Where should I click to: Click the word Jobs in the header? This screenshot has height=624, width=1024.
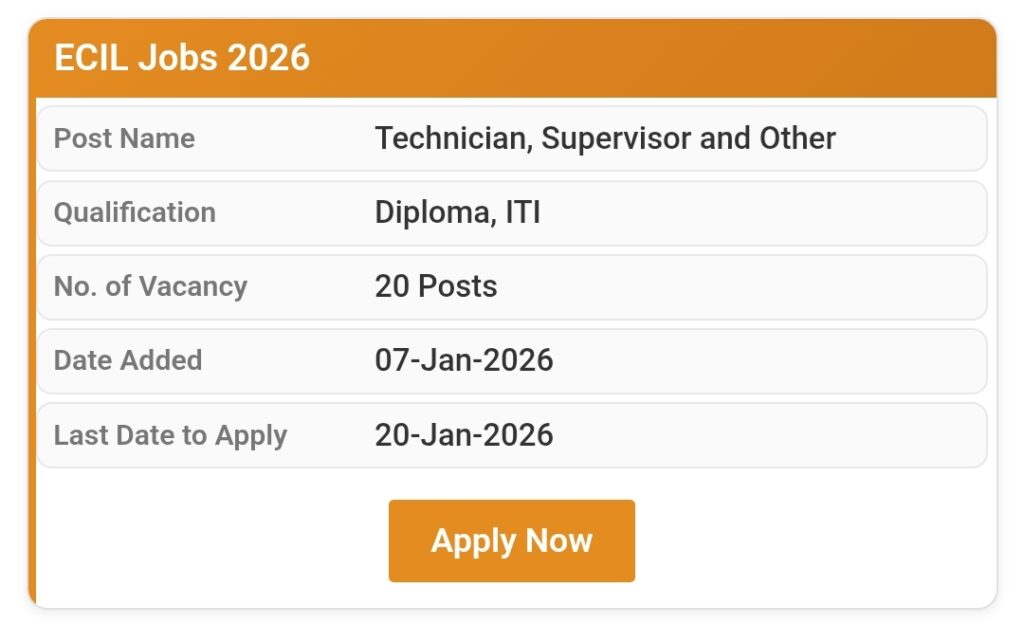(x=178, y=58)
